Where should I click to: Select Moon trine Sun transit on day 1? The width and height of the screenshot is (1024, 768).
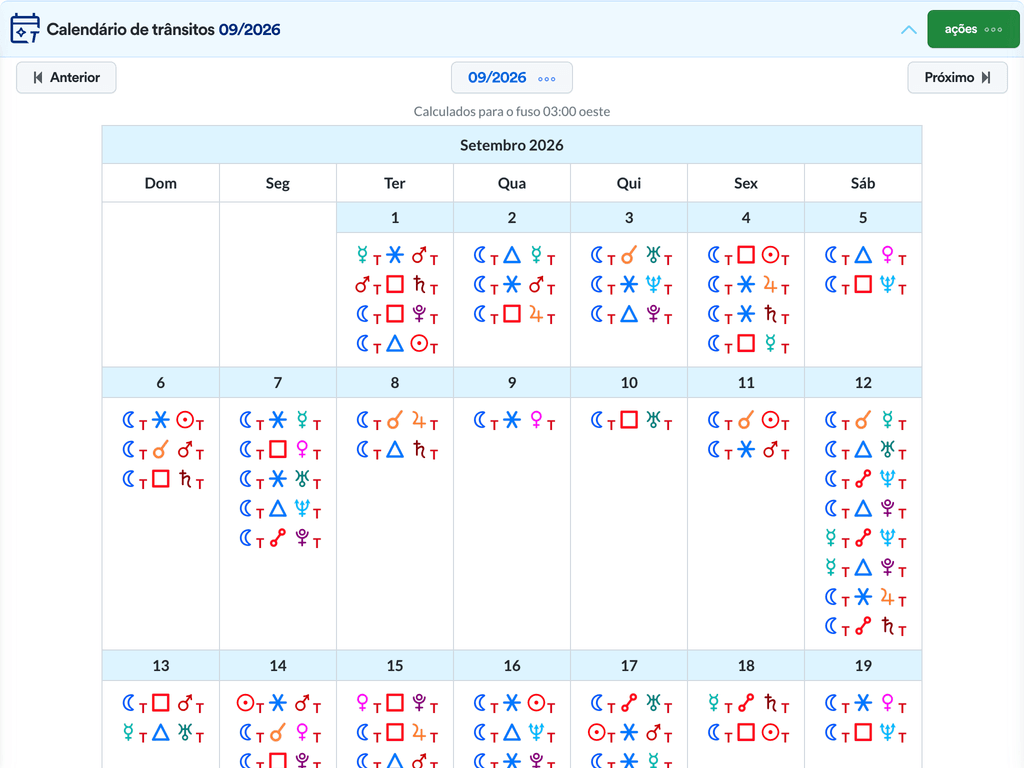pos(396,344)
